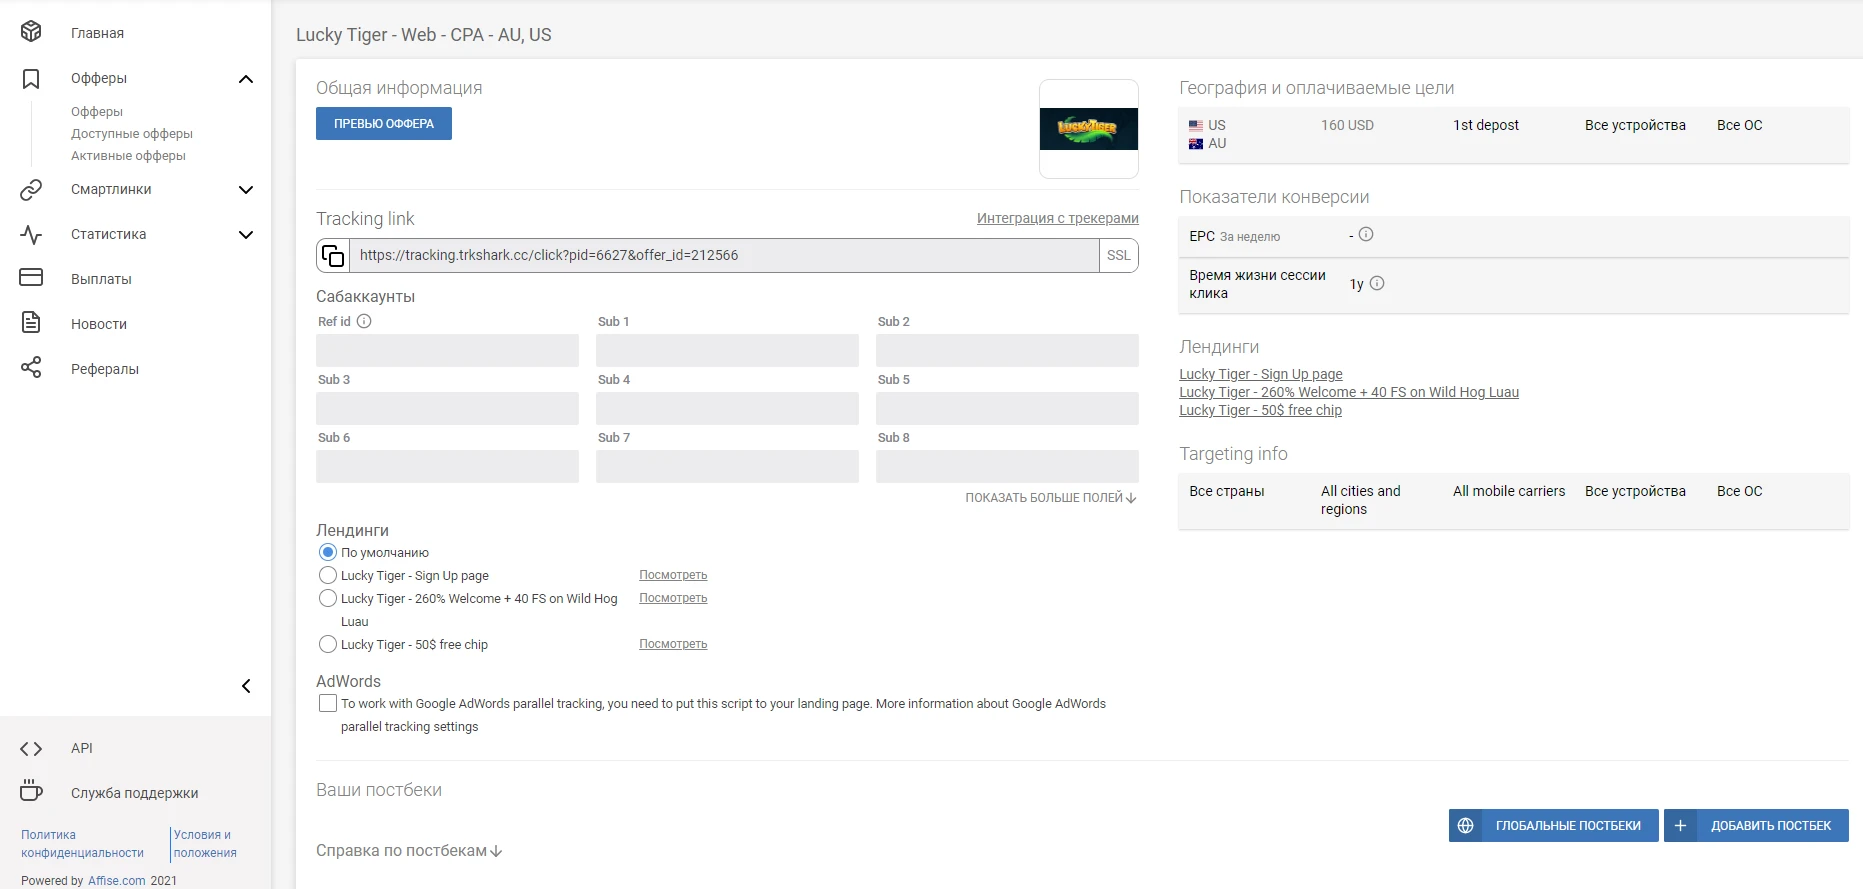
Task: Open the Affise.com link
Action: 117,881
